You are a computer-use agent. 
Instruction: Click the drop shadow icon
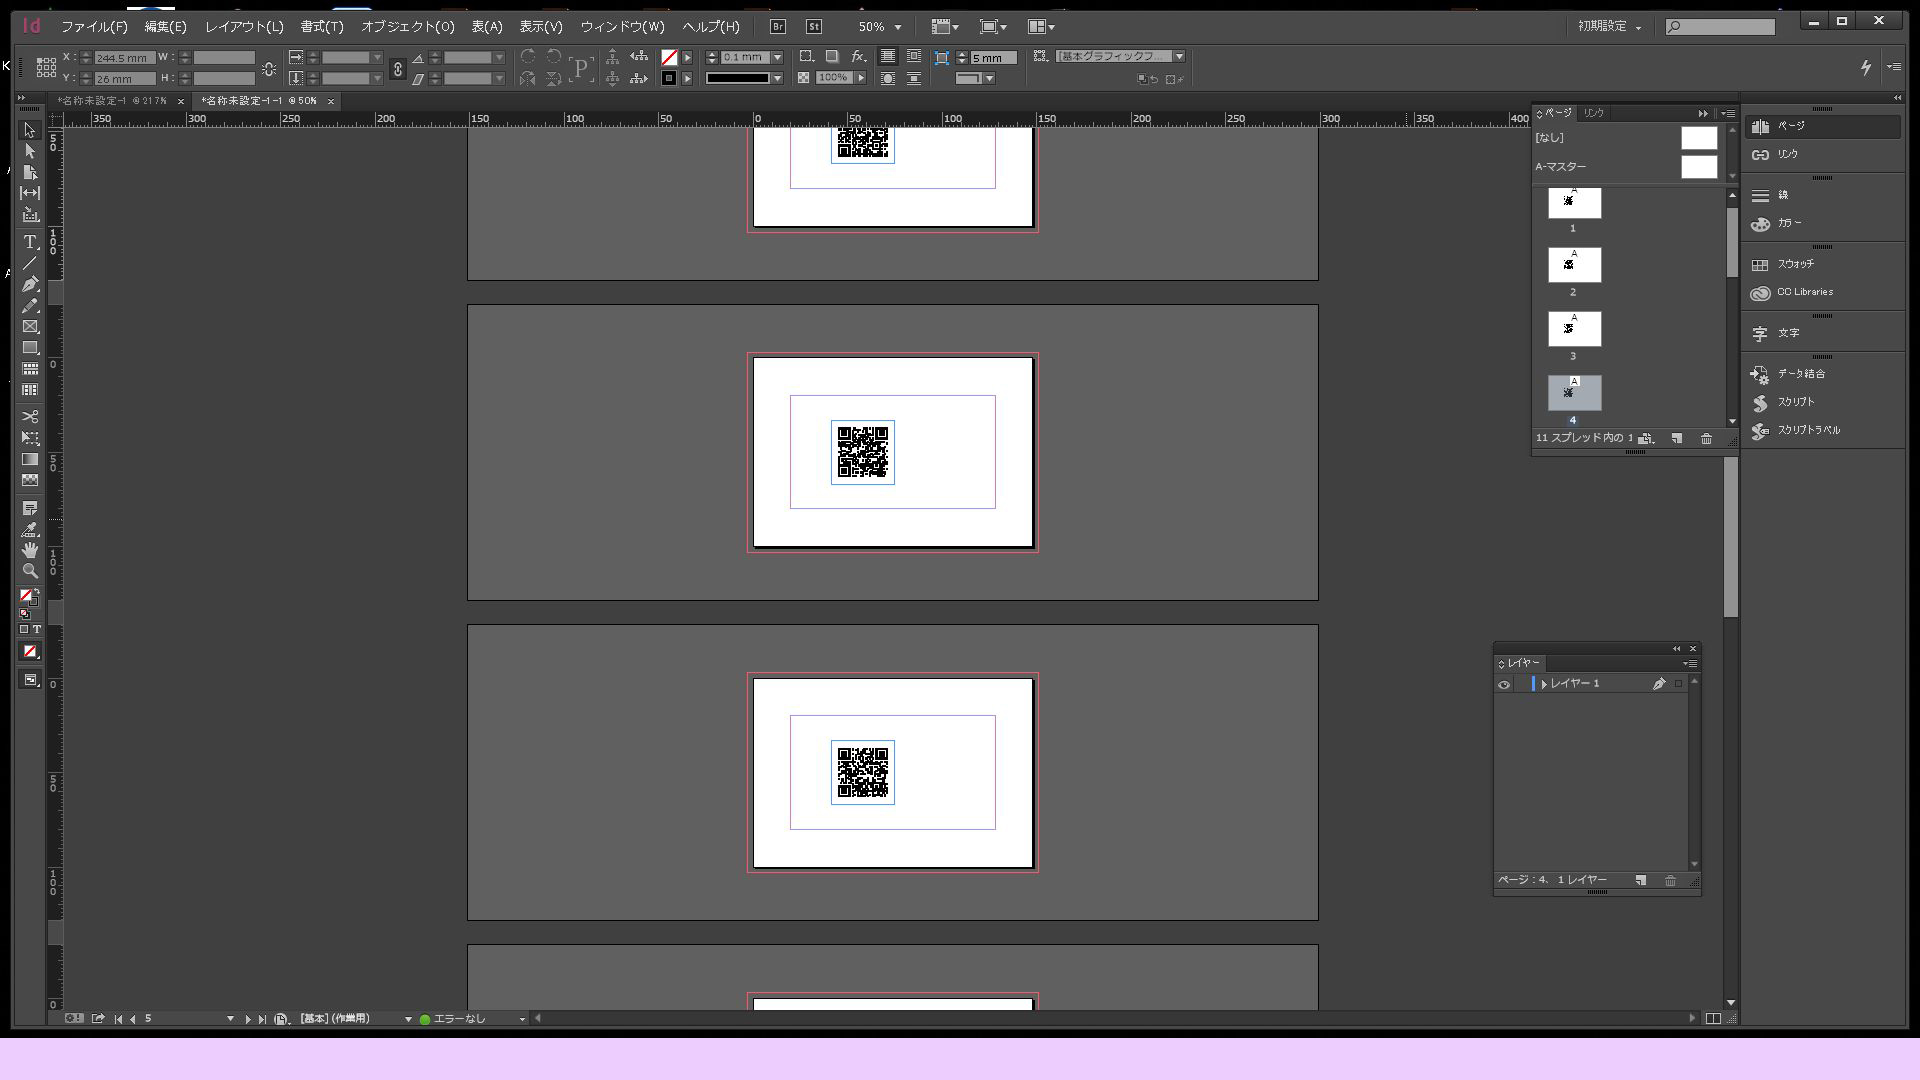click(832, 57)
